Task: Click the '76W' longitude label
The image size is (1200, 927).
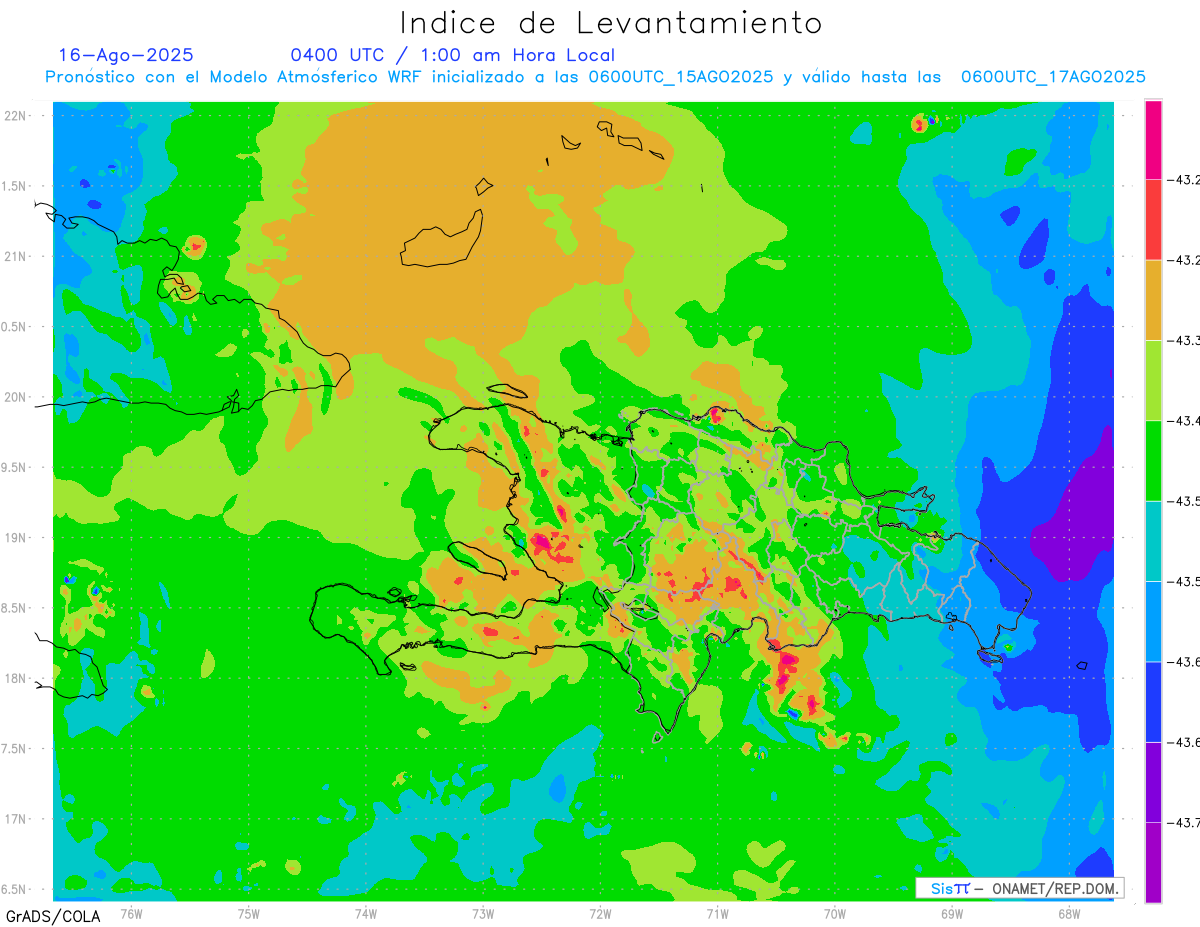Action: pos(131,913)
